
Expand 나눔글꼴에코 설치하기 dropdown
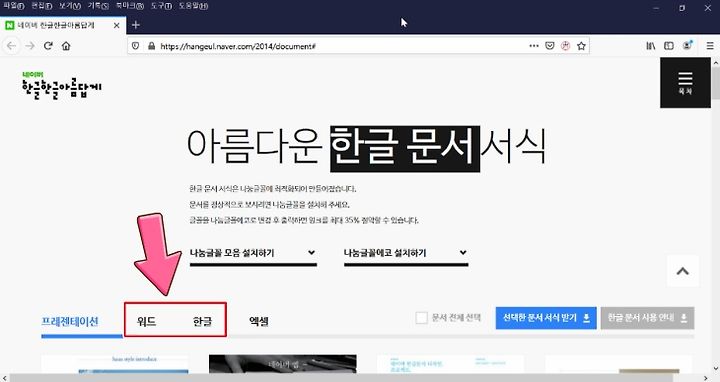pos(406,254)
